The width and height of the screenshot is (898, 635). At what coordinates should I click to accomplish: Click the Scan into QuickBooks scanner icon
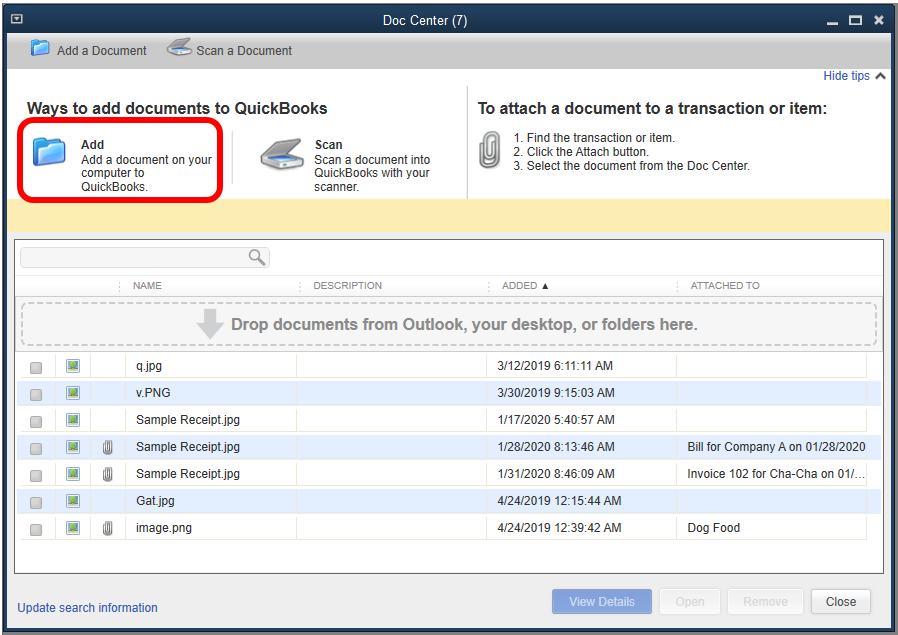coord(281,153)
